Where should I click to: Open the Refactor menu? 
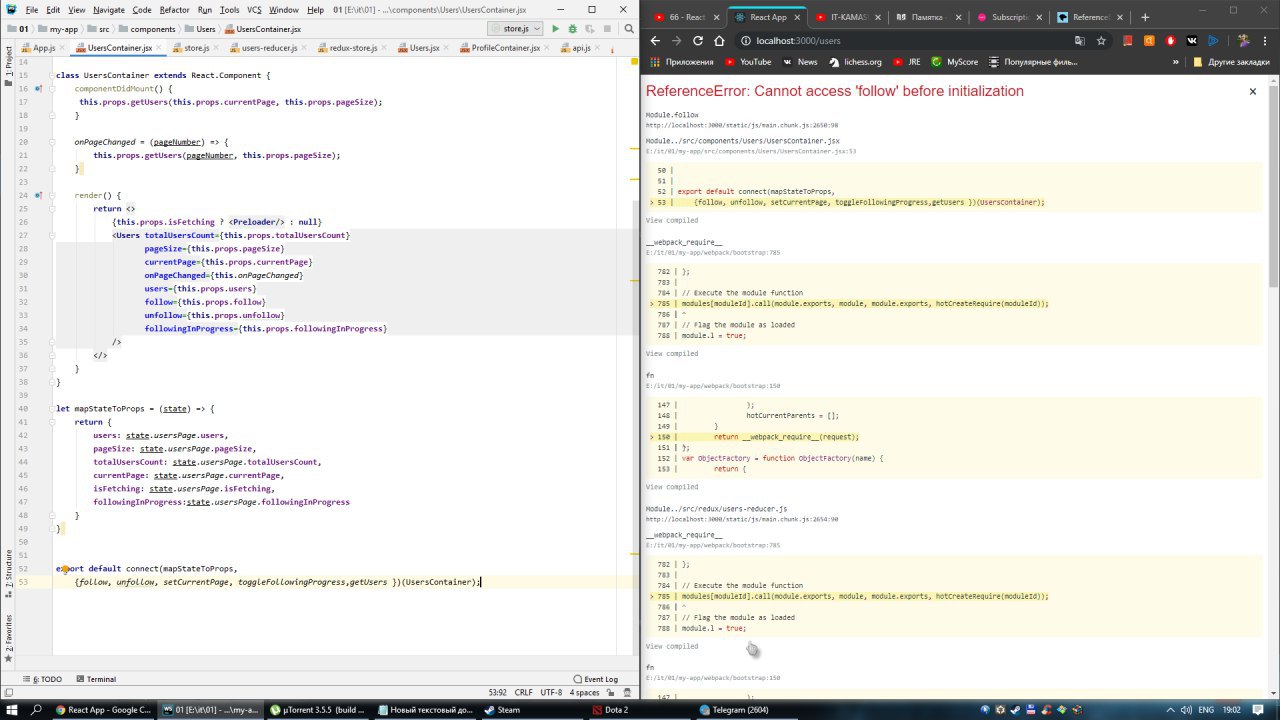point(174,10)
